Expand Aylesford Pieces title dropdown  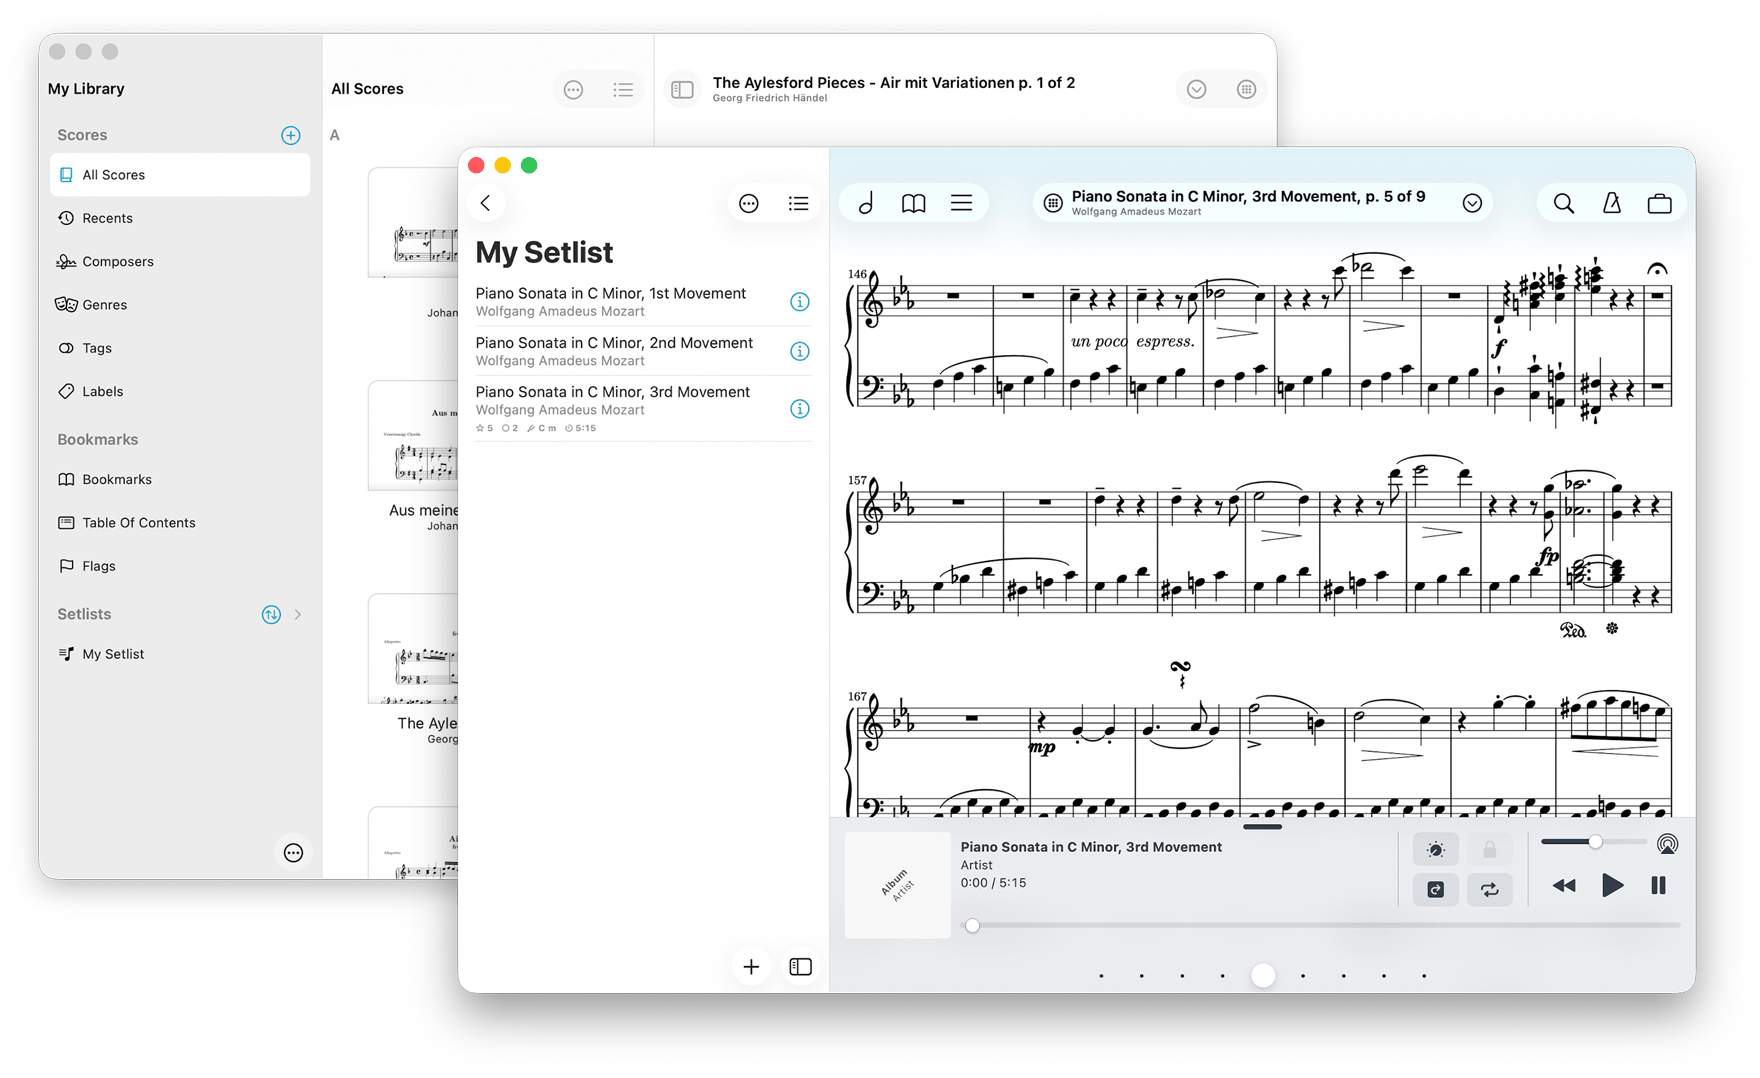[x=1197, y=90]
